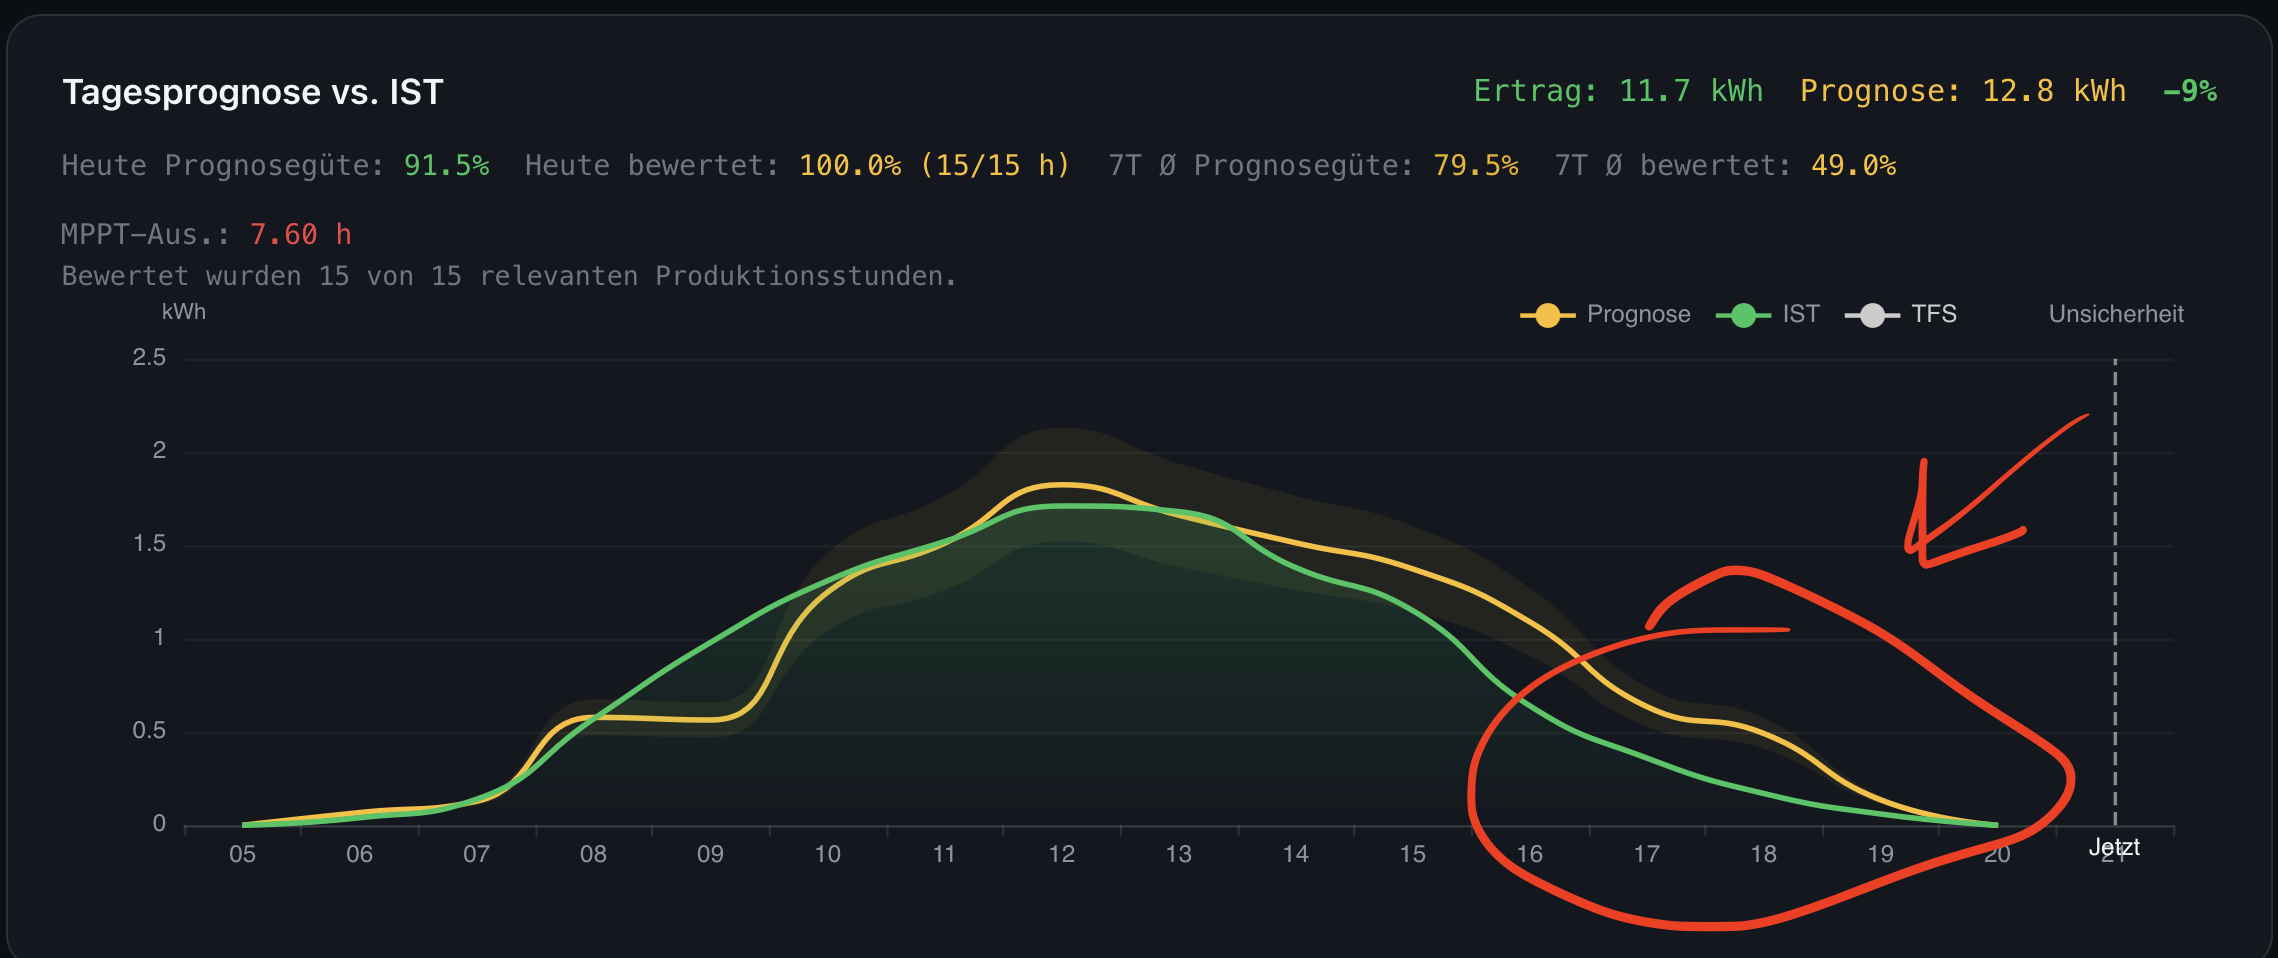
Task: Click the 12 hour tick on the x-axis
Action: (1061, 854)
